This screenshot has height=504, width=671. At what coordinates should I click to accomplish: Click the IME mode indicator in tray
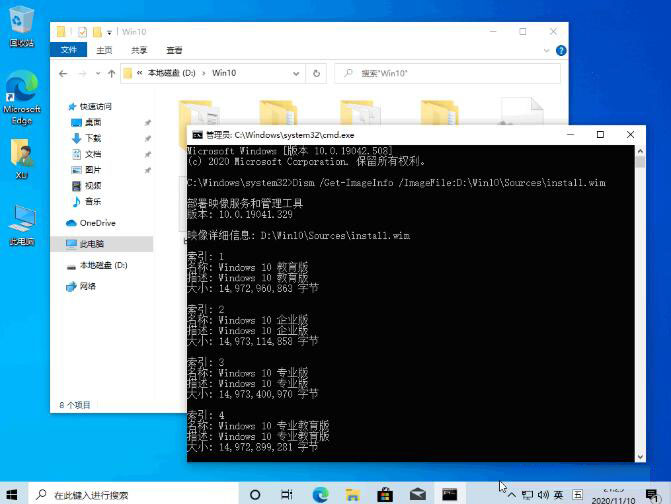[577, 495]
